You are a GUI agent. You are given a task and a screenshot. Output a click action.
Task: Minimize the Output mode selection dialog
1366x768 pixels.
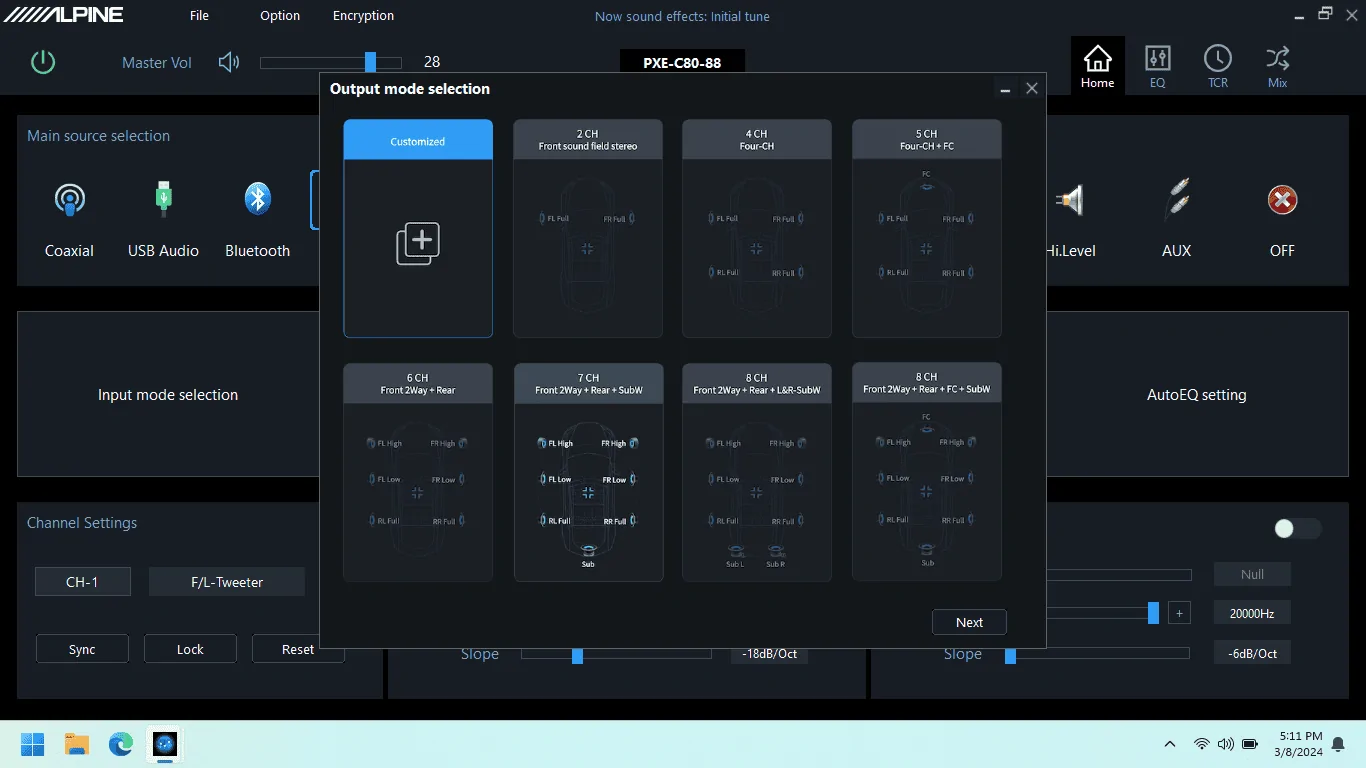(x=1005, y=90)
